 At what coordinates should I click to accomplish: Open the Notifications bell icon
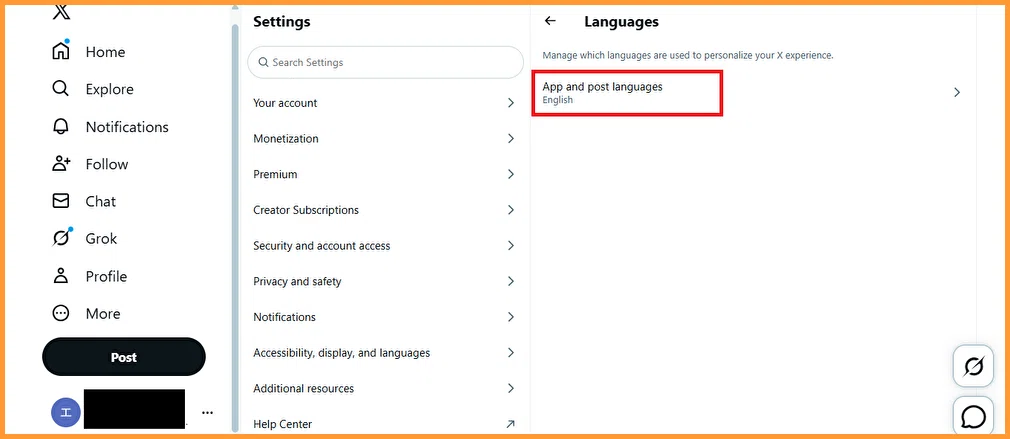coord(61,126)
